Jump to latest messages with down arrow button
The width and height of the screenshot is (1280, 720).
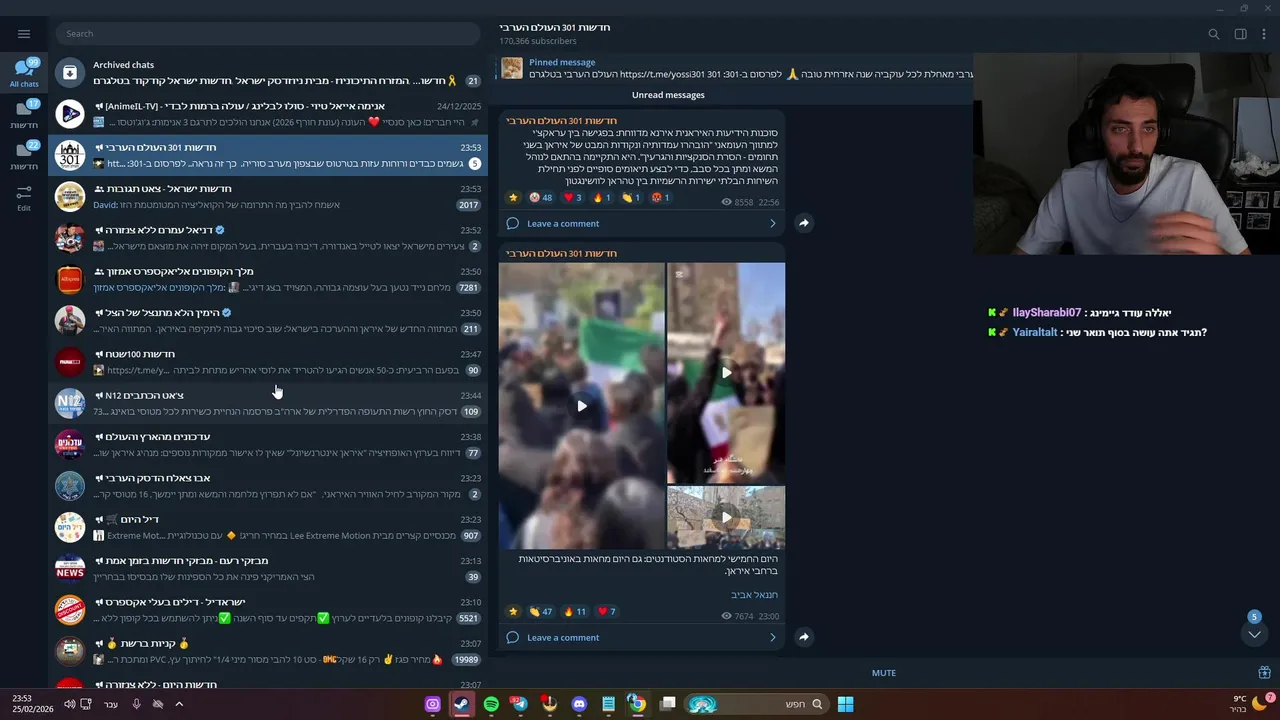pos(1254,634)
